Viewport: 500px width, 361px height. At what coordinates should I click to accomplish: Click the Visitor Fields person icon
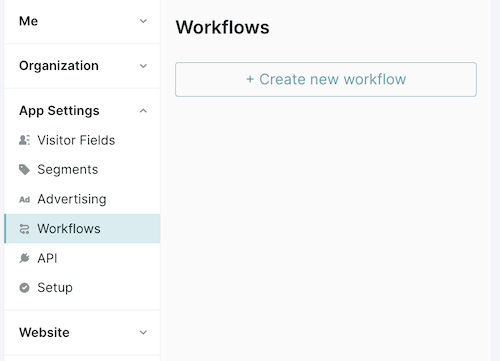[24, 140]
